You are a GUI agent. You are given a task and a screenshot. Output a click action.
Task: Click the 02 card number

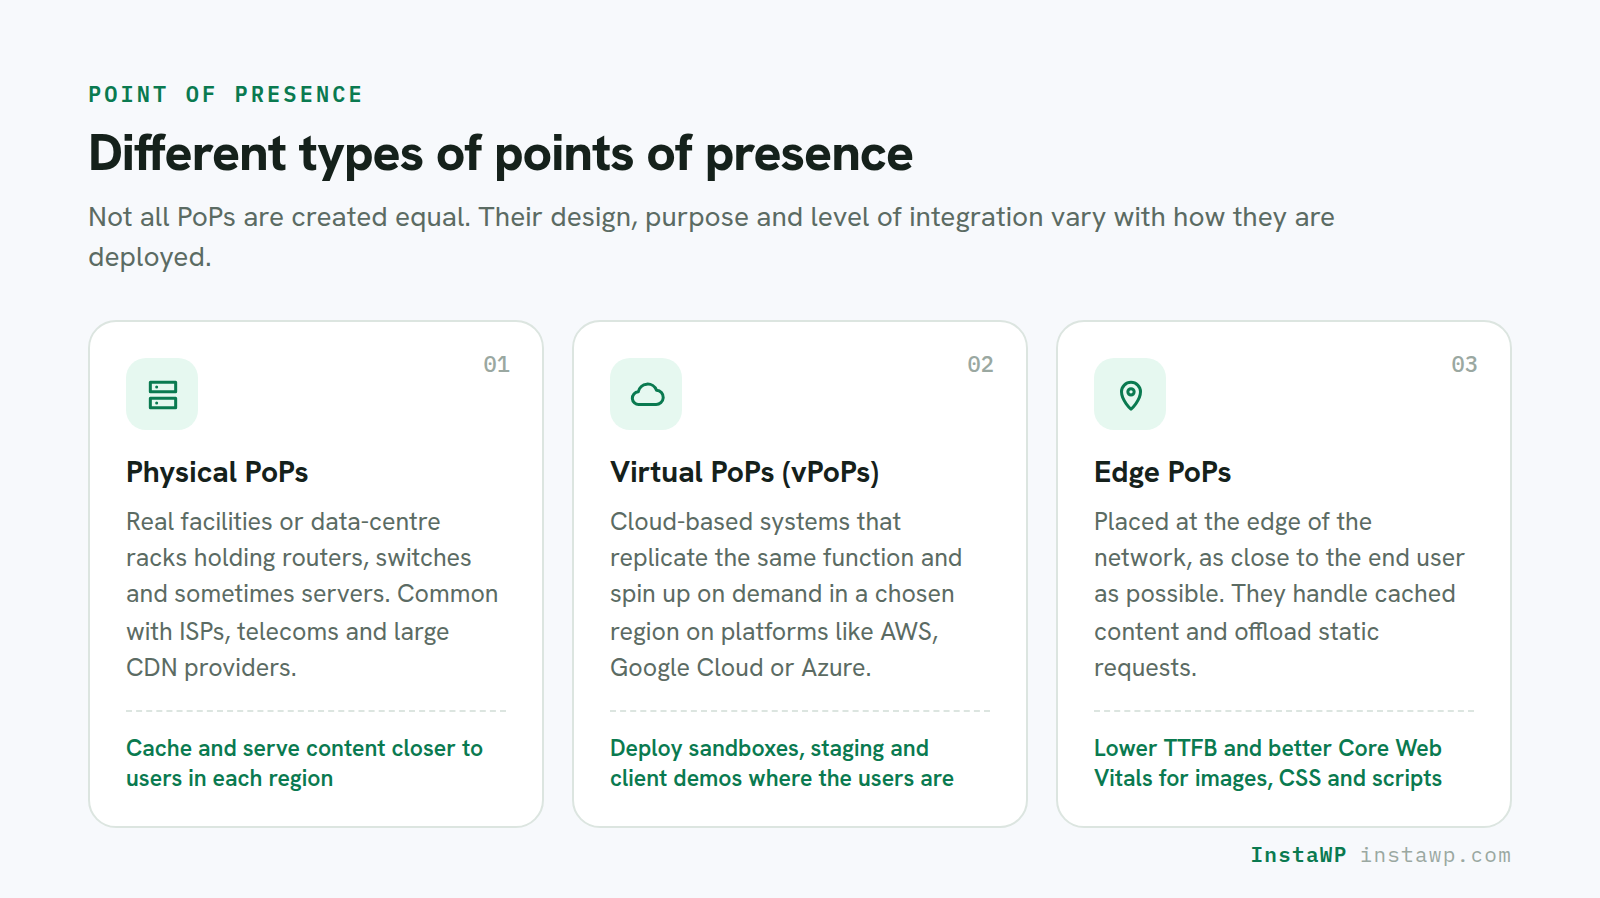980,364
